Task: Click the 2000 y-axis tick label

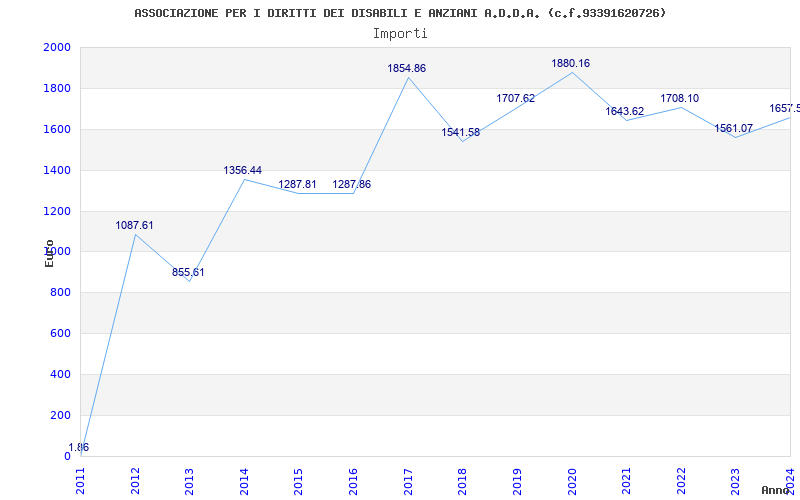Action: (57, 47)
